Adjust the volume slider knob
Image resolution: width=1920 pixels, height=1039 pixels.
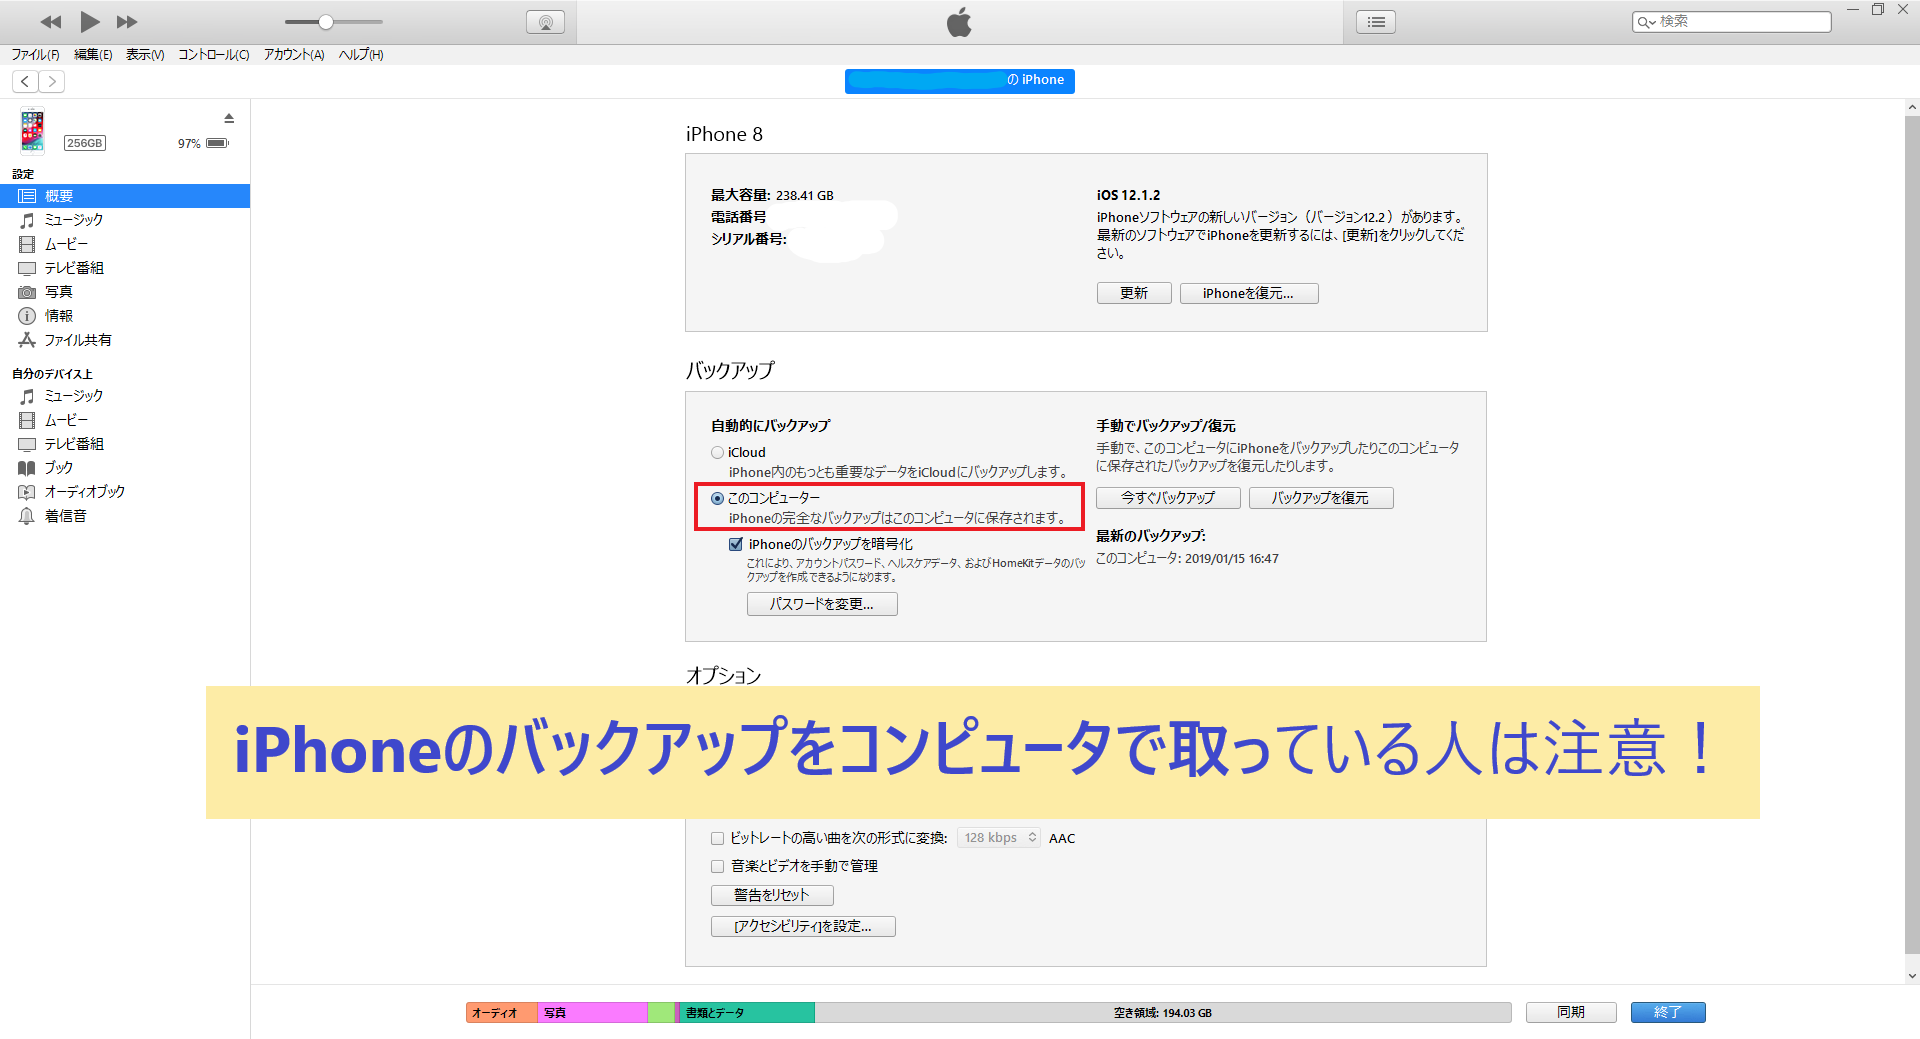(x=326, y=22)
